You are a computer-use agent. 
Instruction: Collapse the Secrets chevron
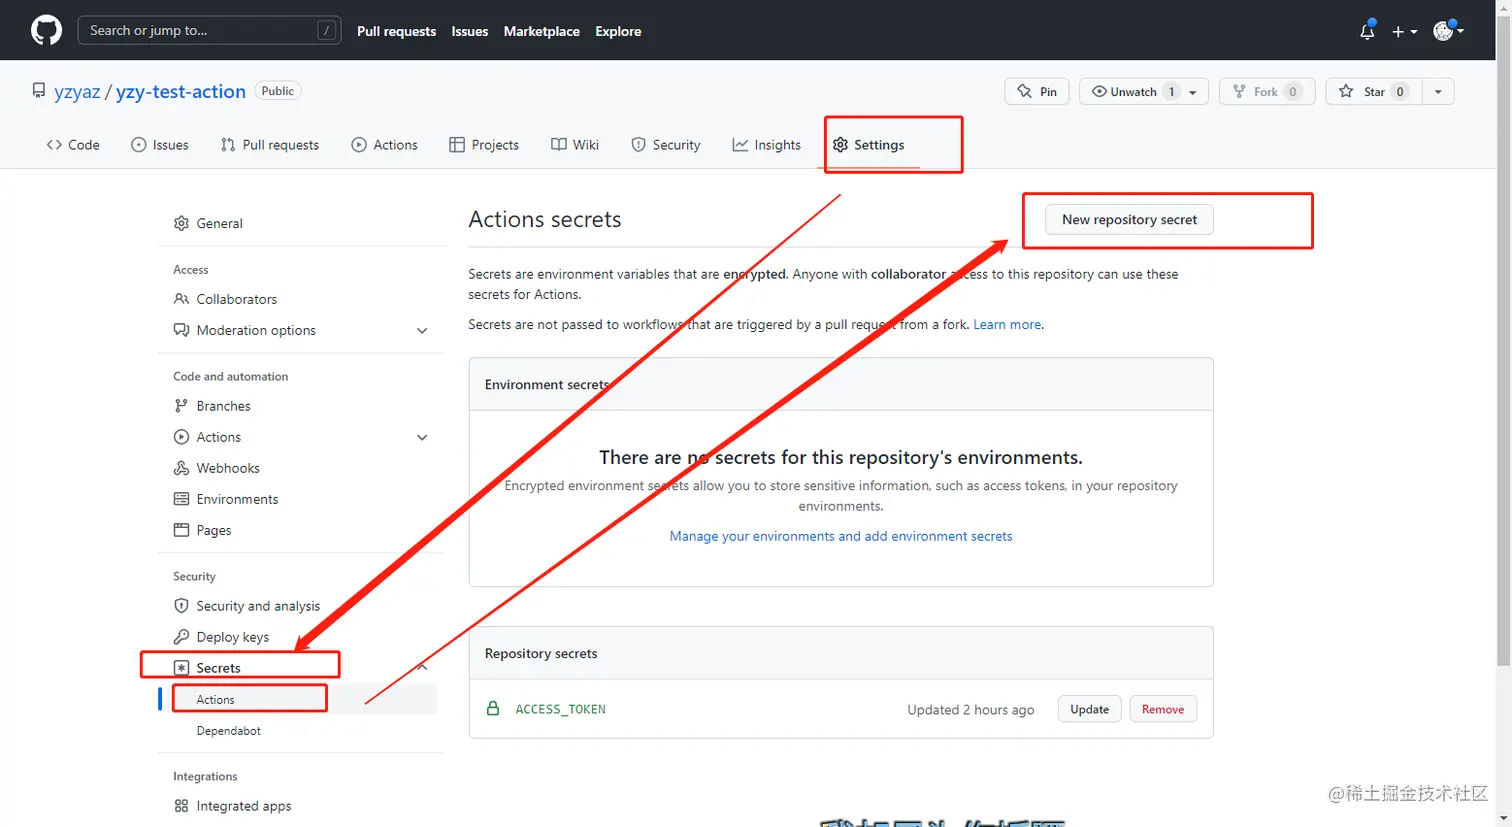[422, 667]
